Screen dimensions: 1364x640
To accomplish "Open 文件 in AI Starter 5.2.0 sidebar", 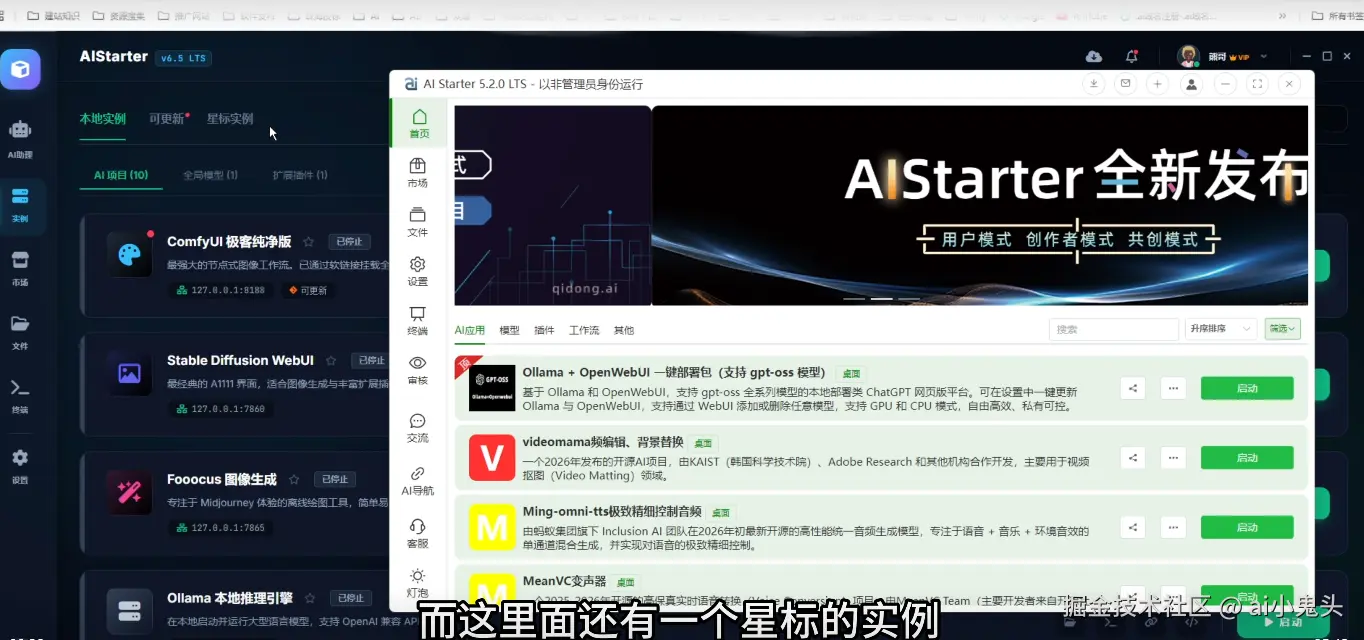I will click(x=418, y=222).
